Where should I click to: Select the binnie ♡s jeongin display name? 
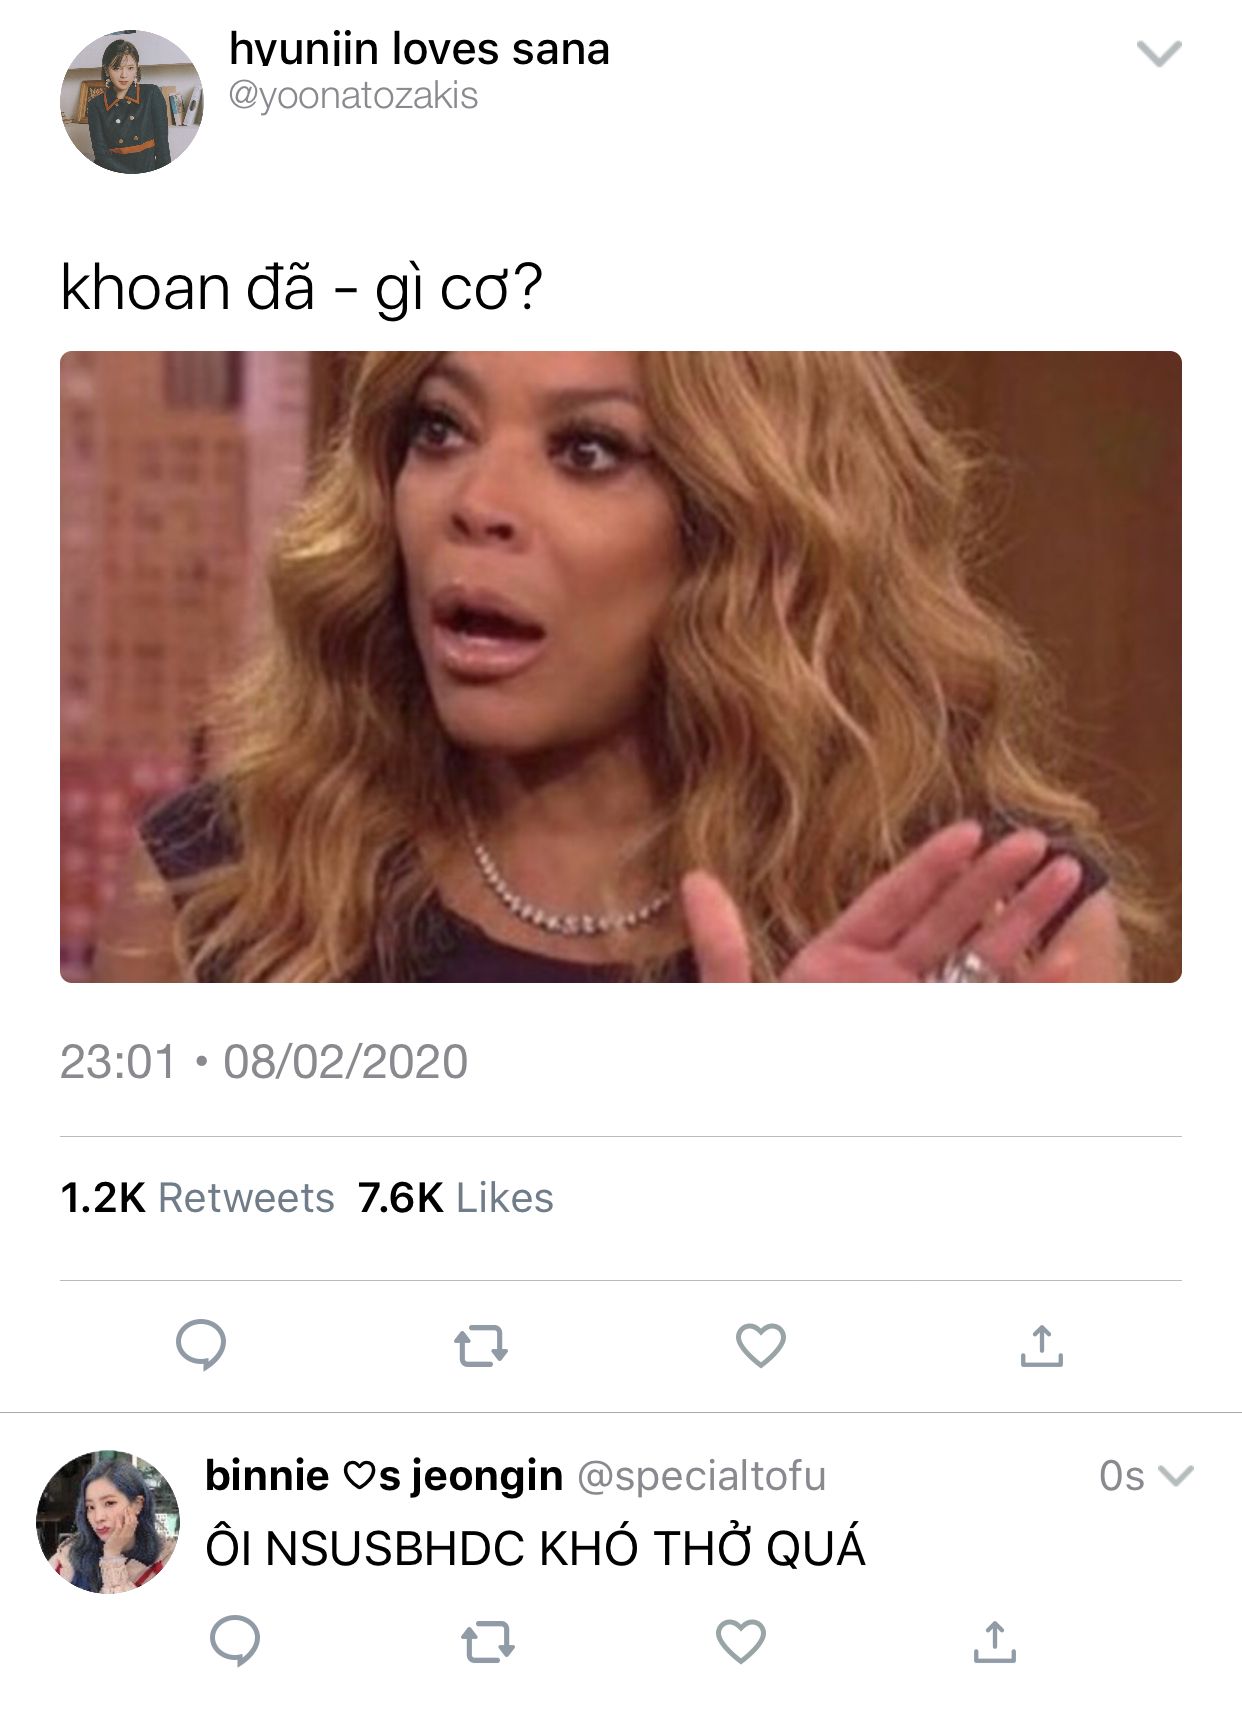(384, 1476)
